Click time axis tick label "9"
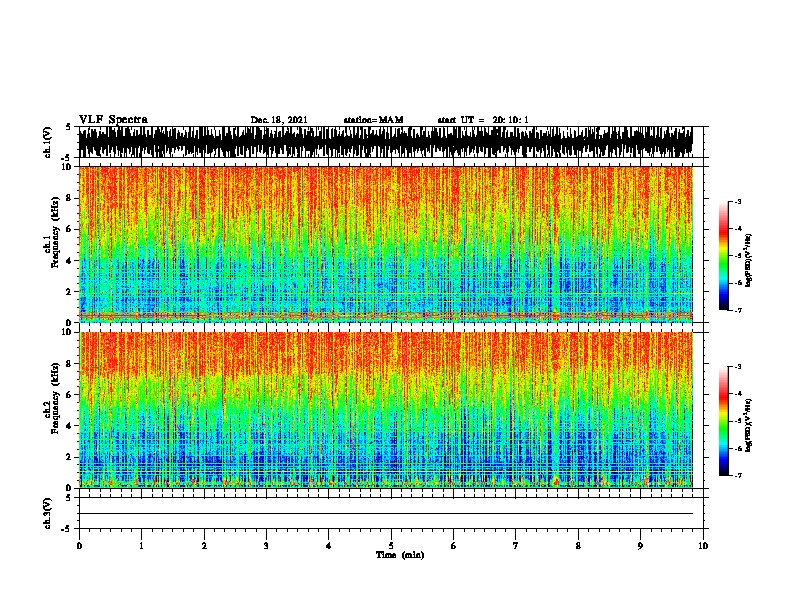792x612 pixels. tap(640, 546)
